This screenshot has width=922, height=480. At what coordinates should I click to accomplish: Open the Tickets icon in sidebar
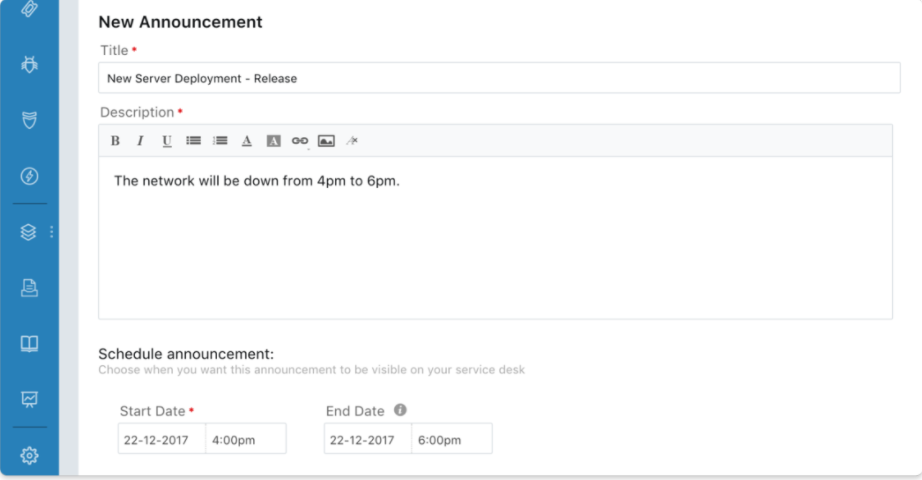tap(29, 9)
